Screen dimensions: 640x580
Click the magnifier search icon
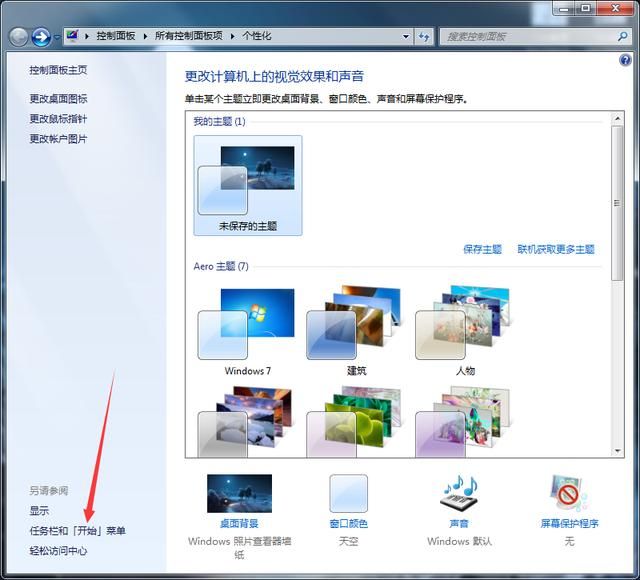[622, 37]
